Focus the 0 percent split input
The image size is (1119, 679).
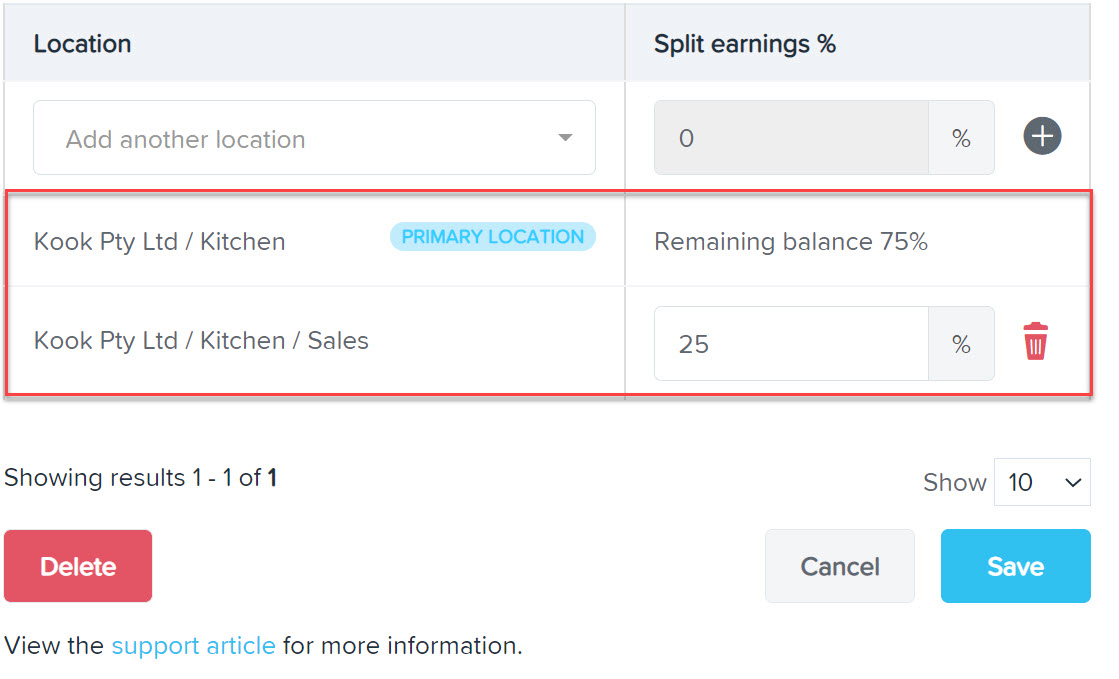(791, 138)
